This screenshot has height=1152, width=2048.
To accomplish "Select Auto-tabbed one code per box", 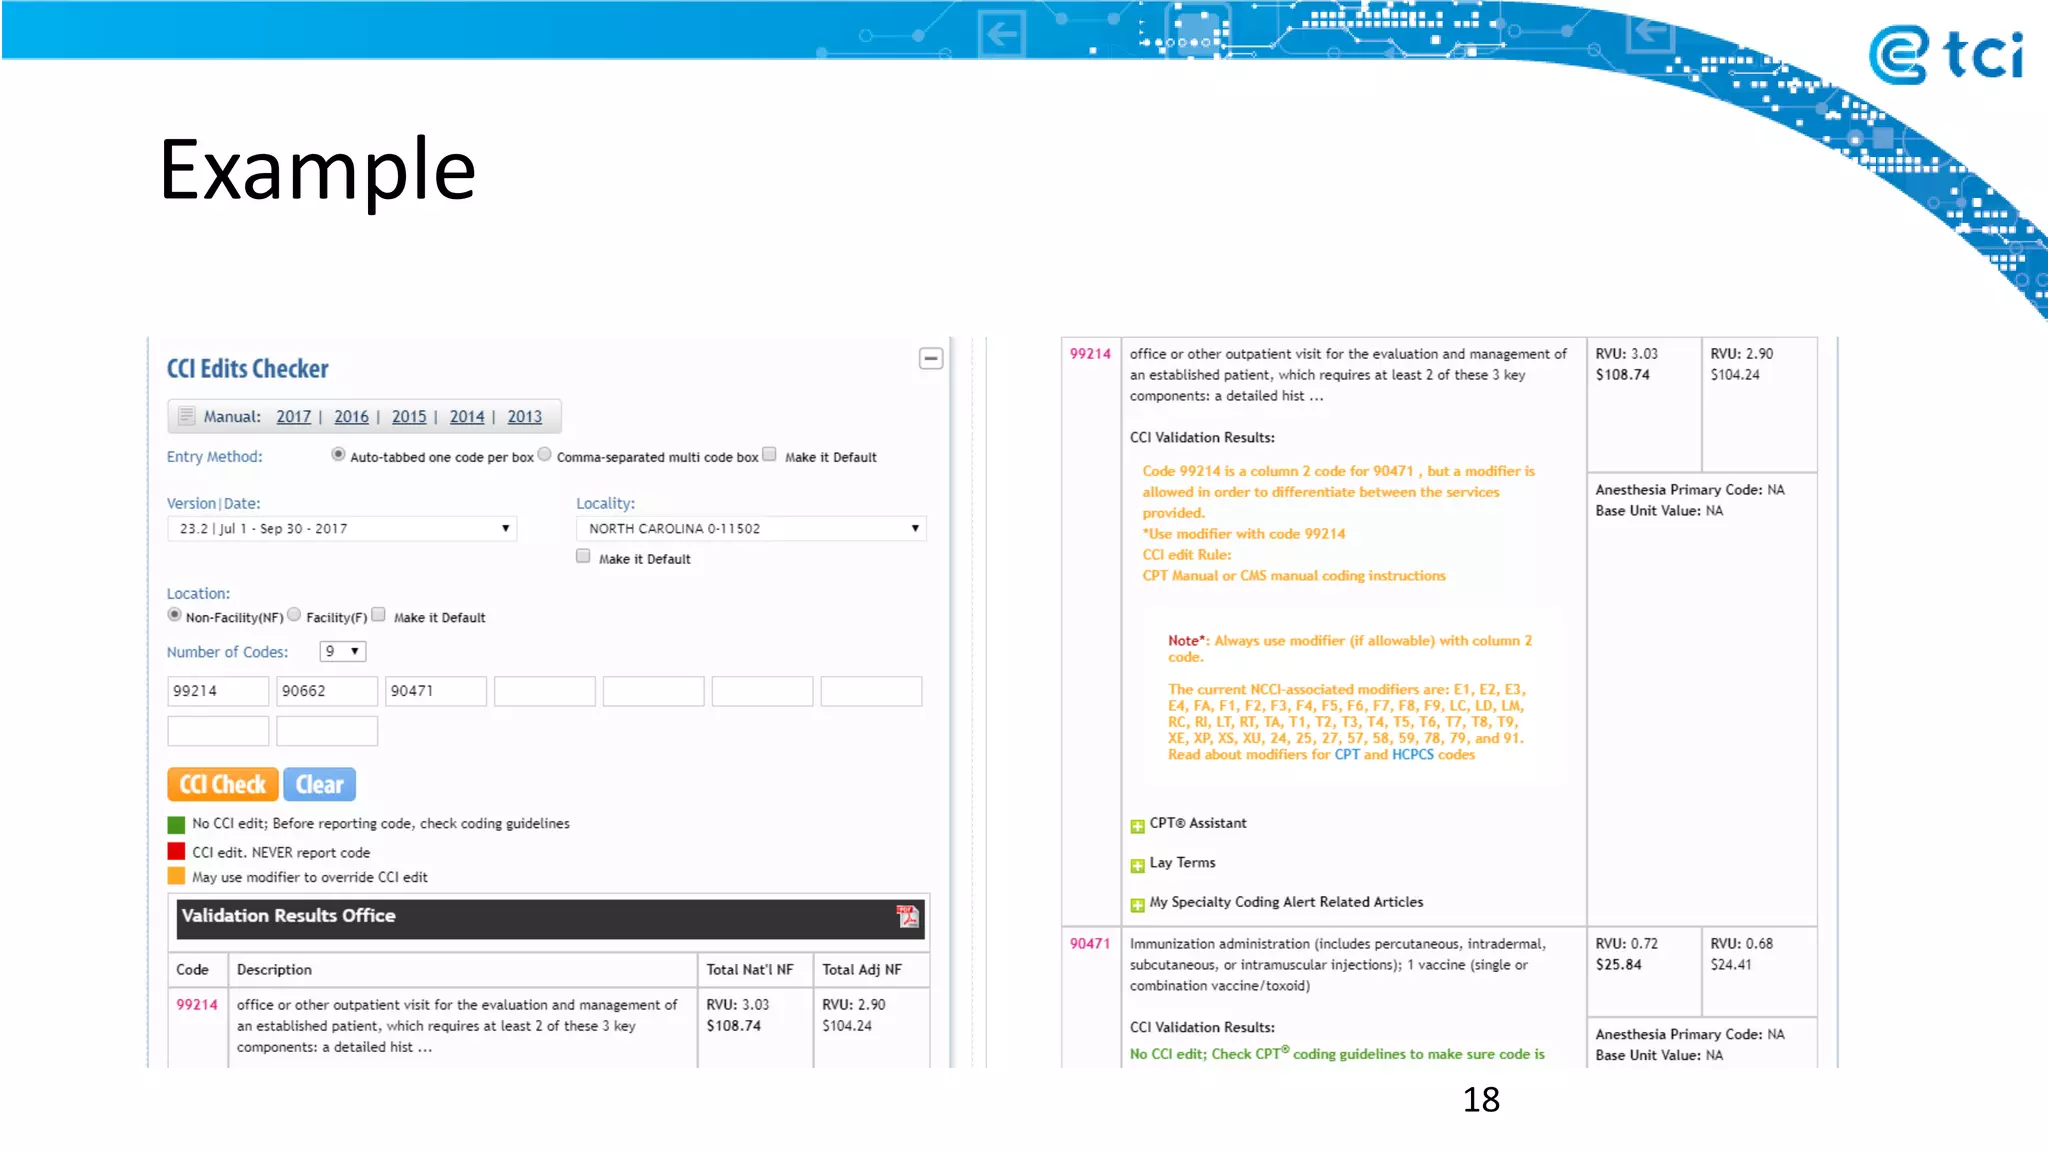I will 338,455.
